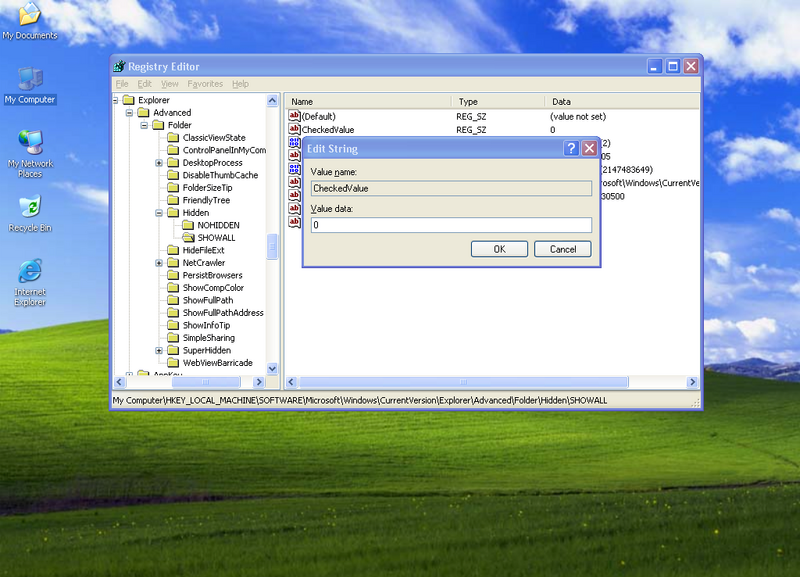Click the tree pane horizontal scrollbar thumb

pos(206,382)
